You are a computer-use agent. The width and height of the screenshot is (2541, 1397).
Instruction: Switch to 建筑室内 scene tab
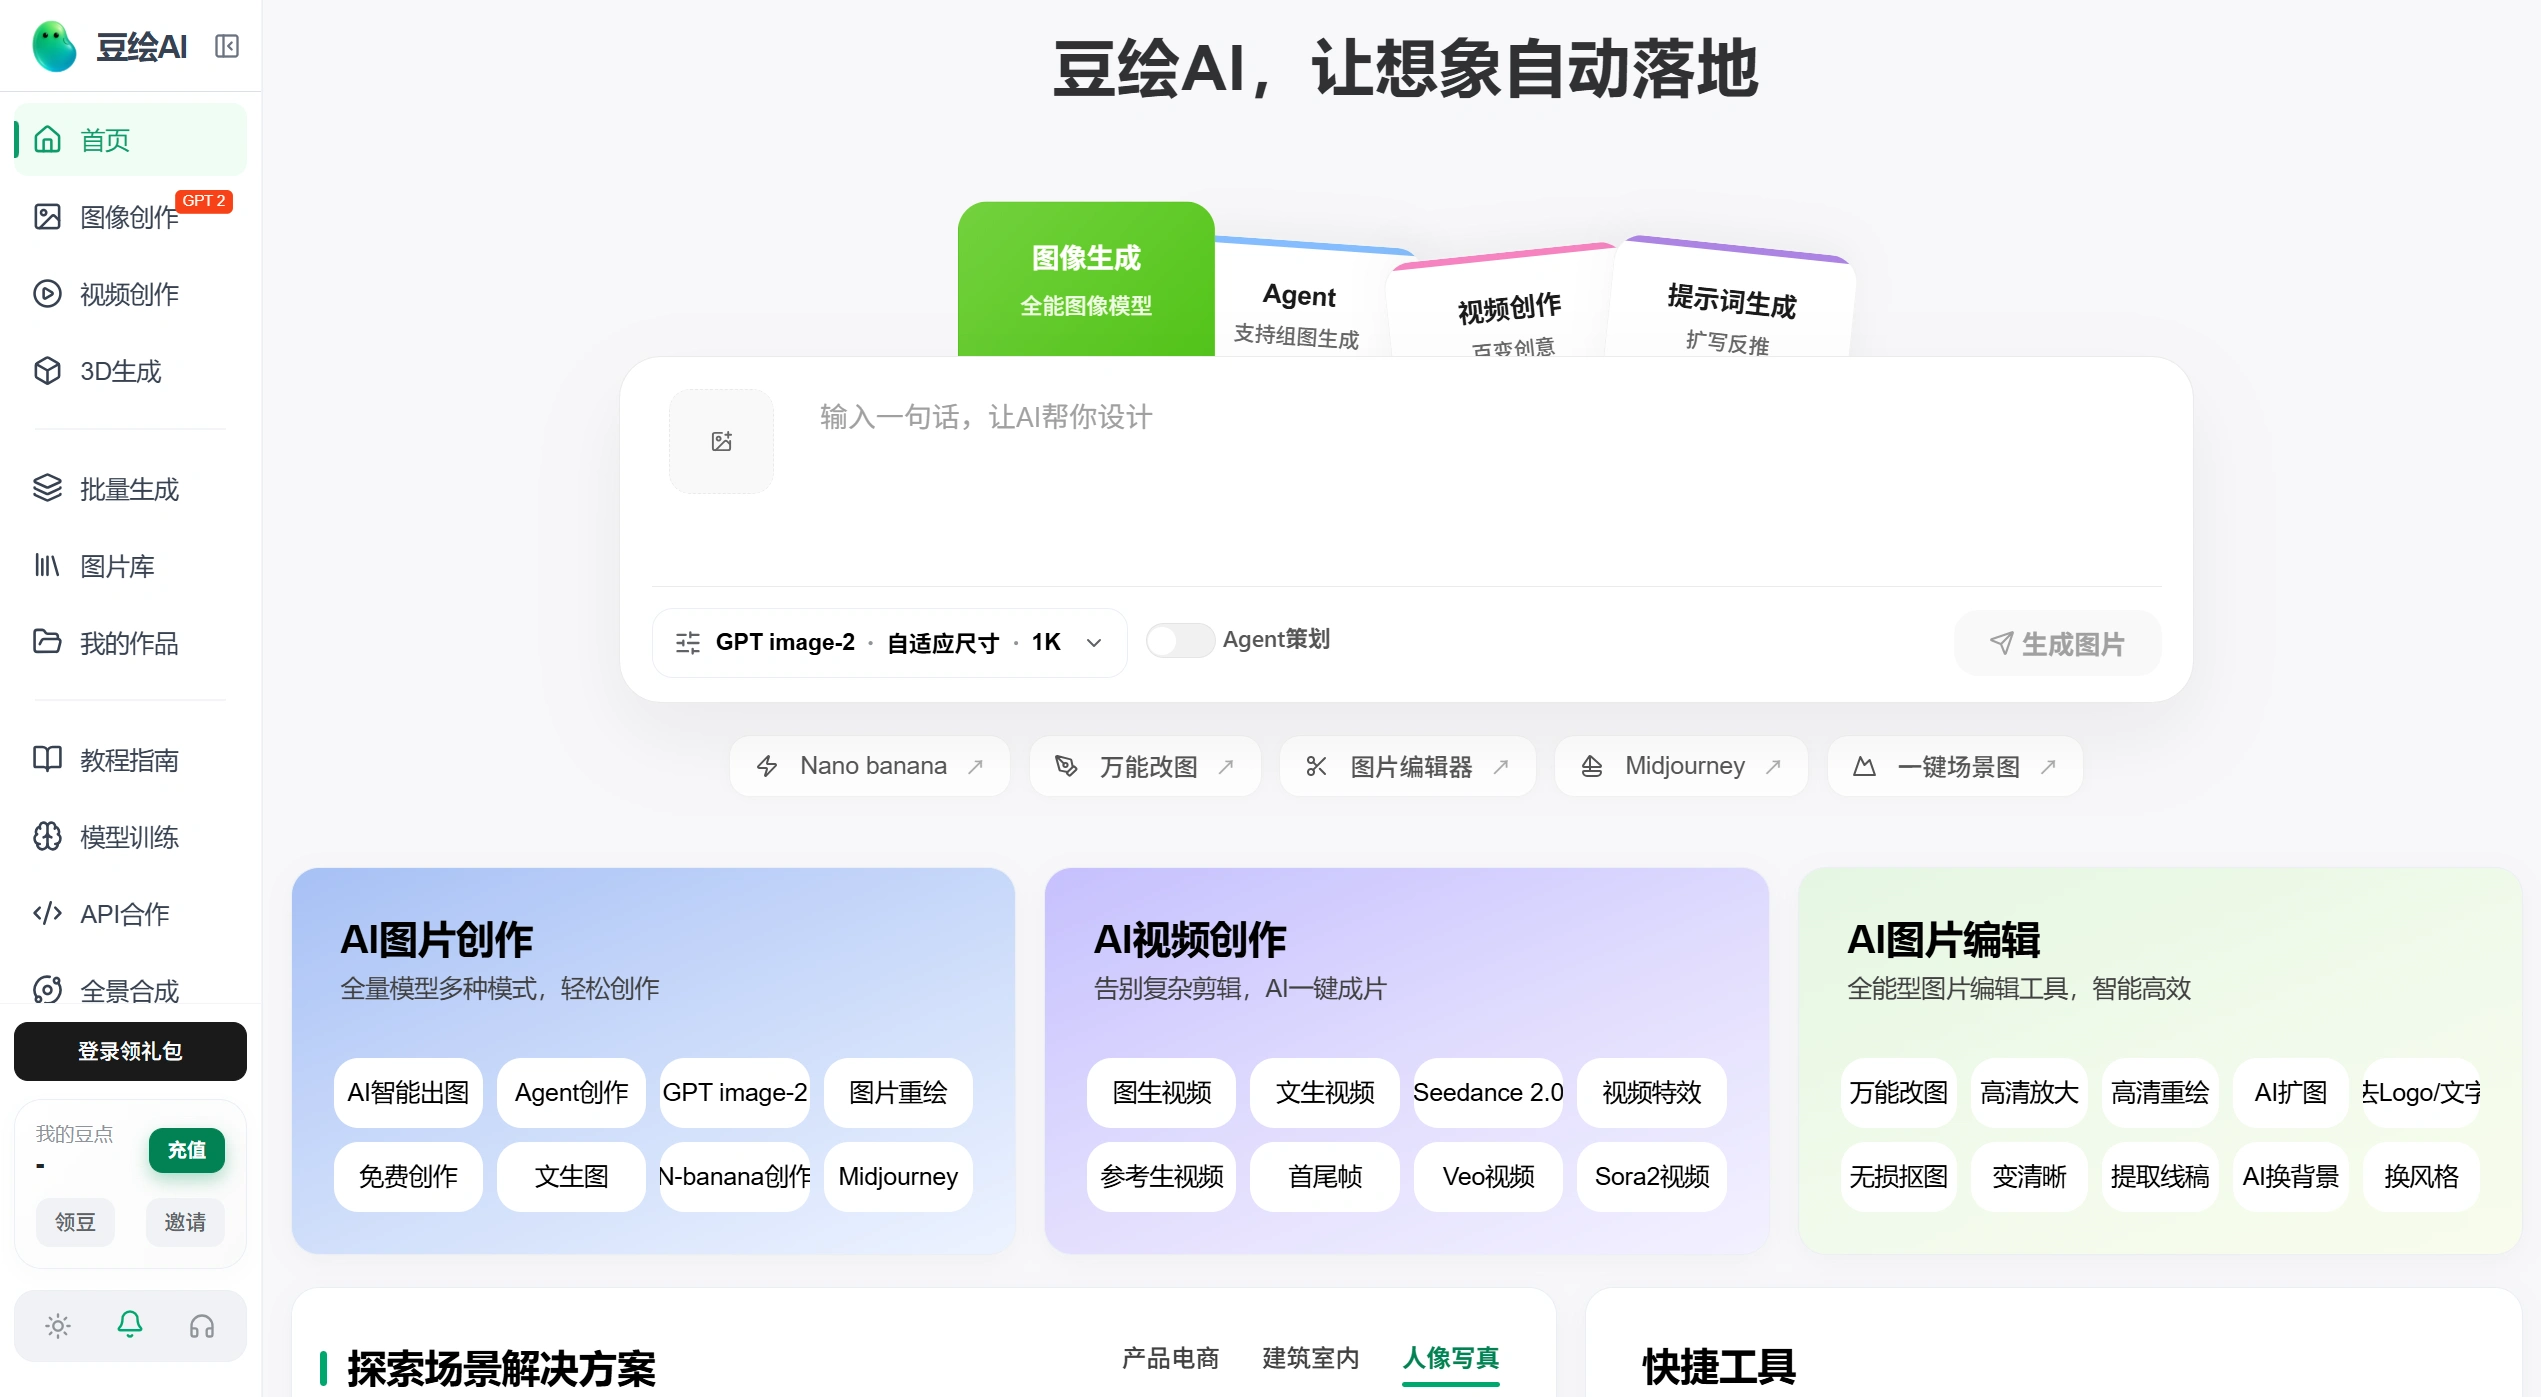tap(1311, 1358)
